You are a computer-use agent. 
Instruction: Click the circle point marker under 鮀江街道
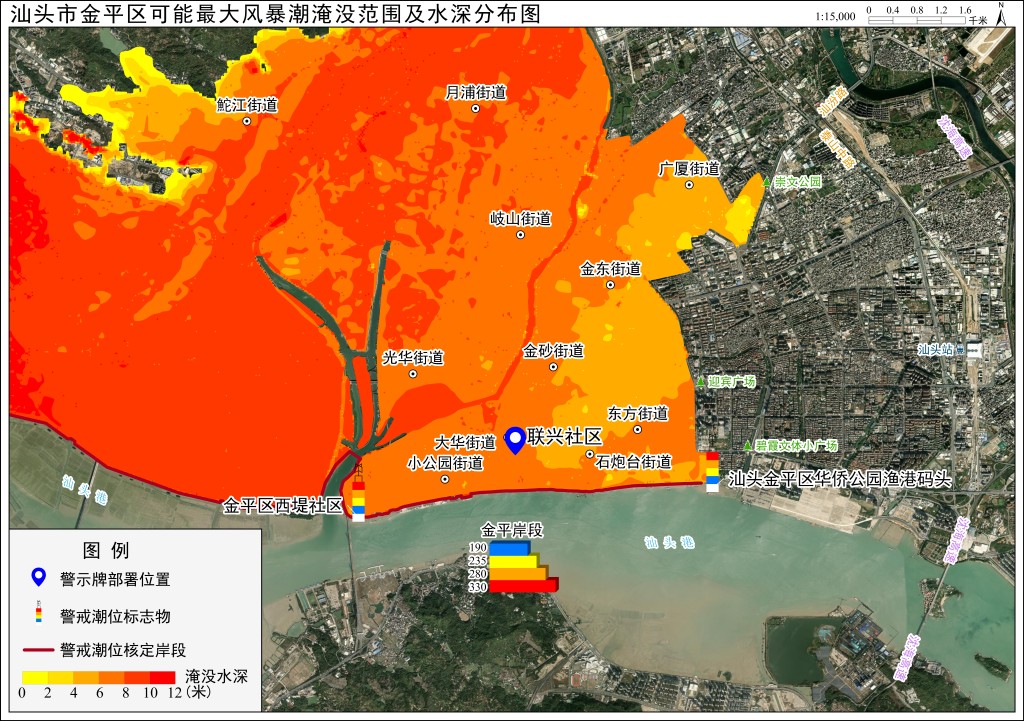247,121
